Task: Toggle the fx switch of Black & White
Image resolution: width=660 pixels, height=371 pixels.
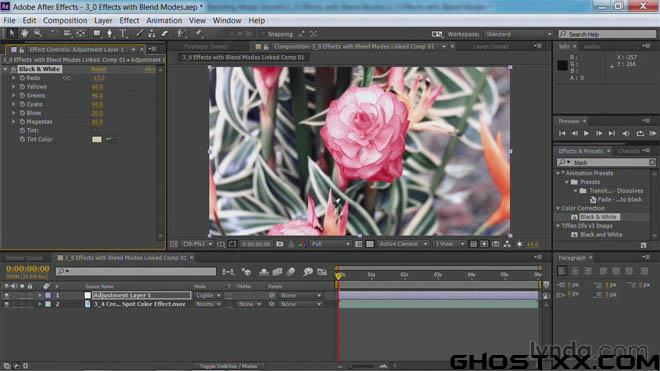Action: pos(13,69)
